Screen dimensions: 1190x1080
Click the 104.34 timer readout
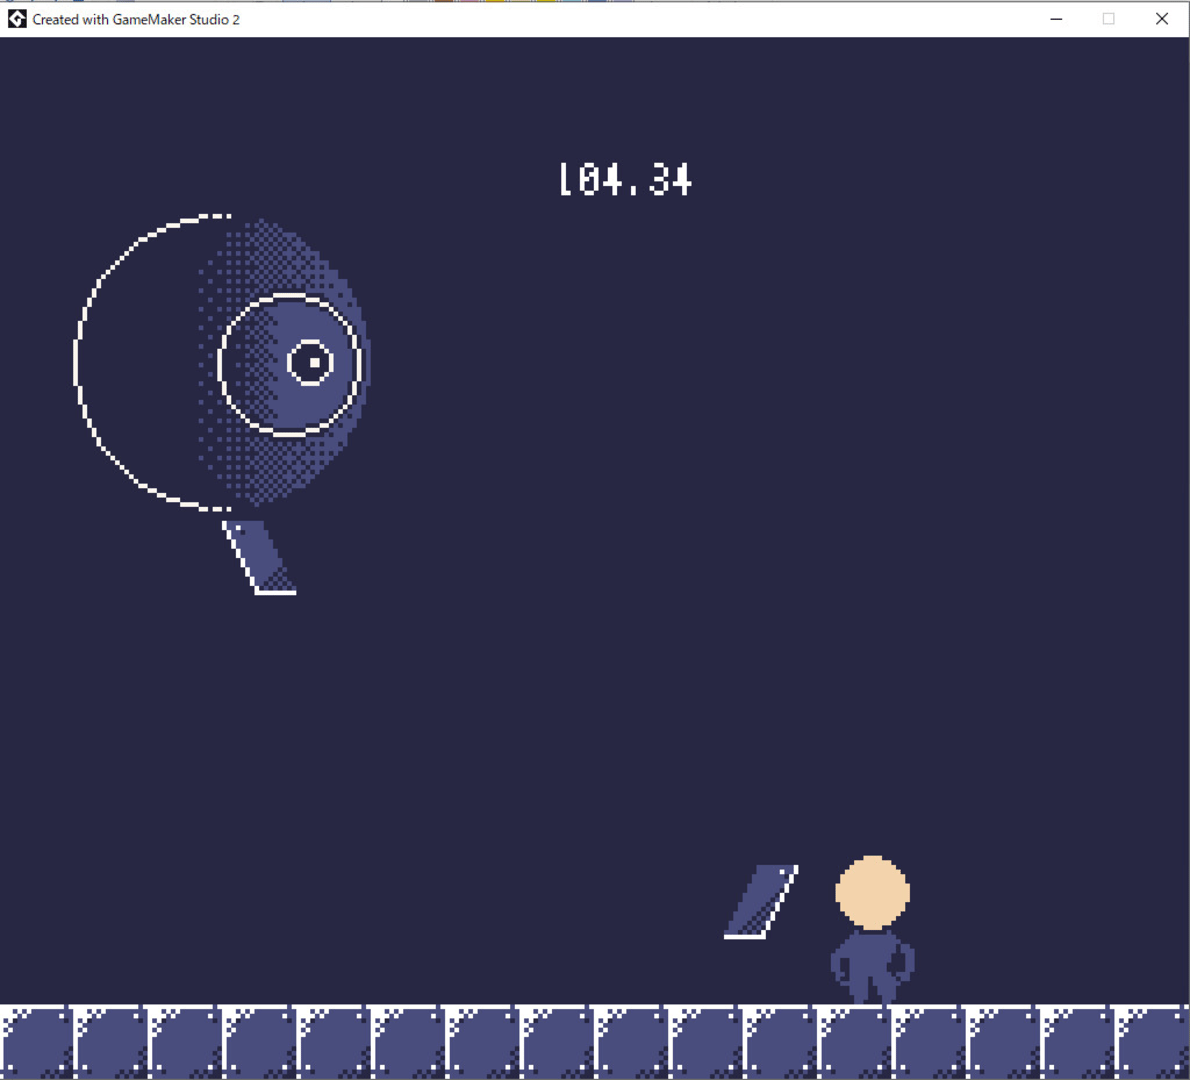point(625,180)
